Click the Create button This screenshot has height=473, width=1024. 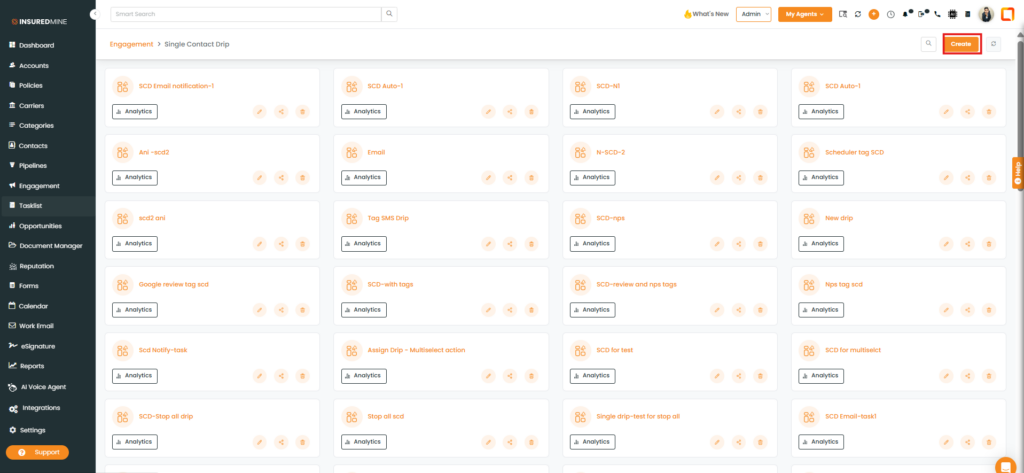coord(961,44)
